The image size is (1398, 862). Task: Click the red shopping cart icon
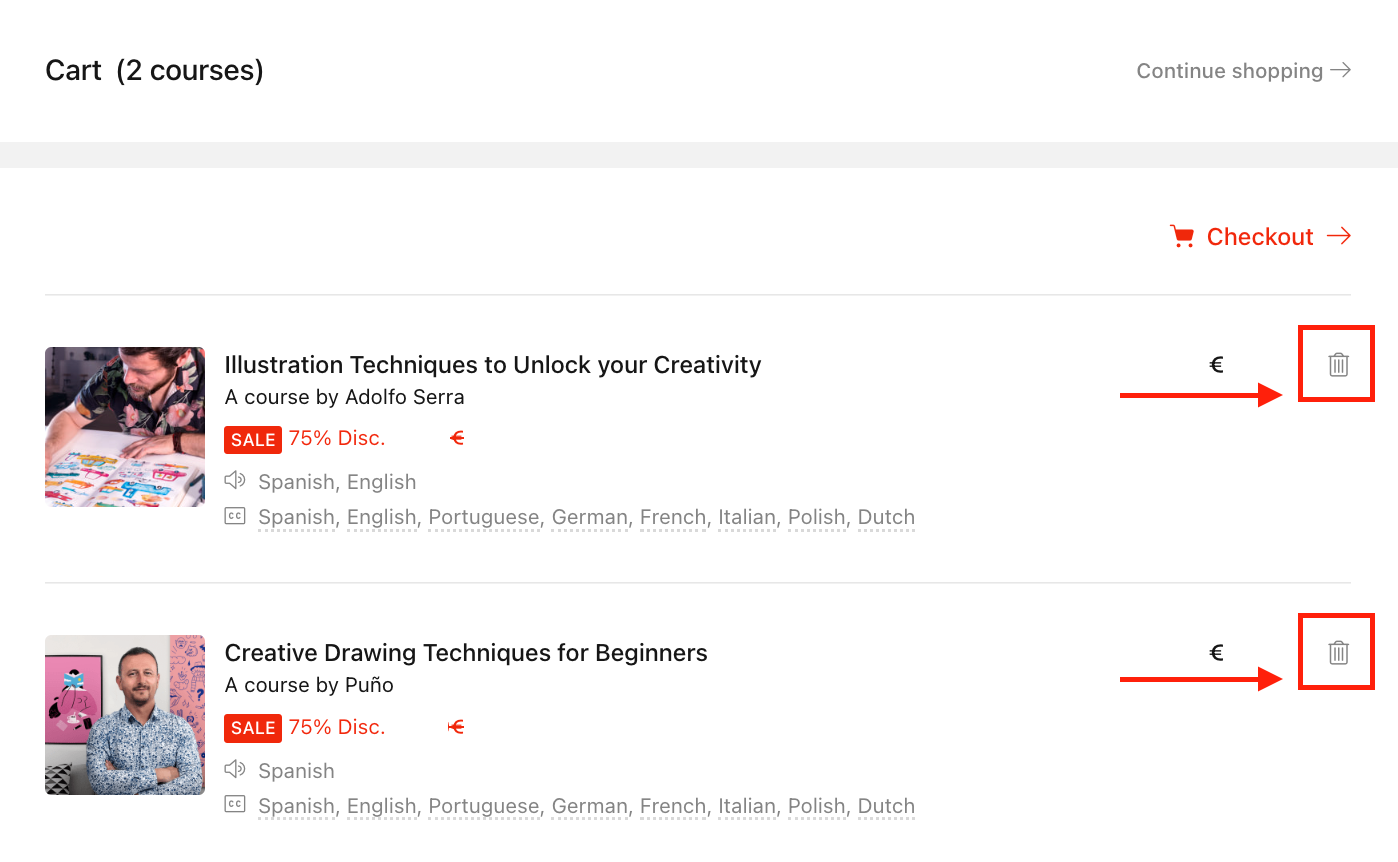[1182, 237]
